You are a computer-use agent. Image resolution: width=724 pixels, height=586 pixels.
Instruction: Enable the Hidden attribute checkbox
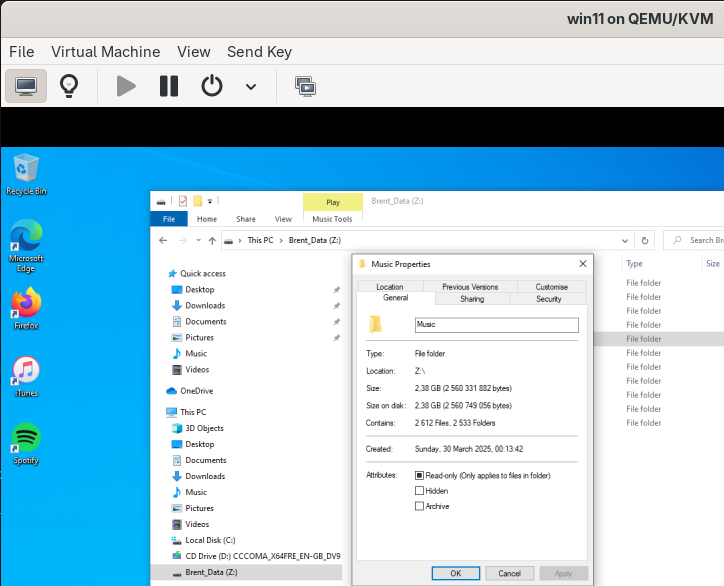click(x=419, y=490)
